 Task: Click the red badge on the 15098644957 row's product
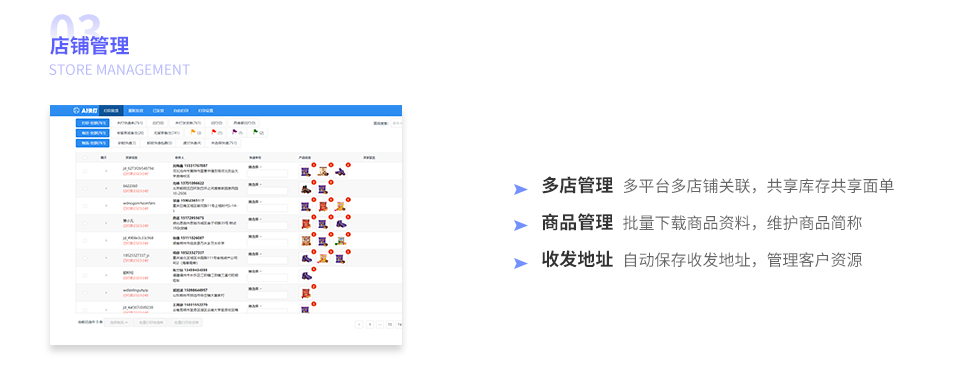pos(313,286)
